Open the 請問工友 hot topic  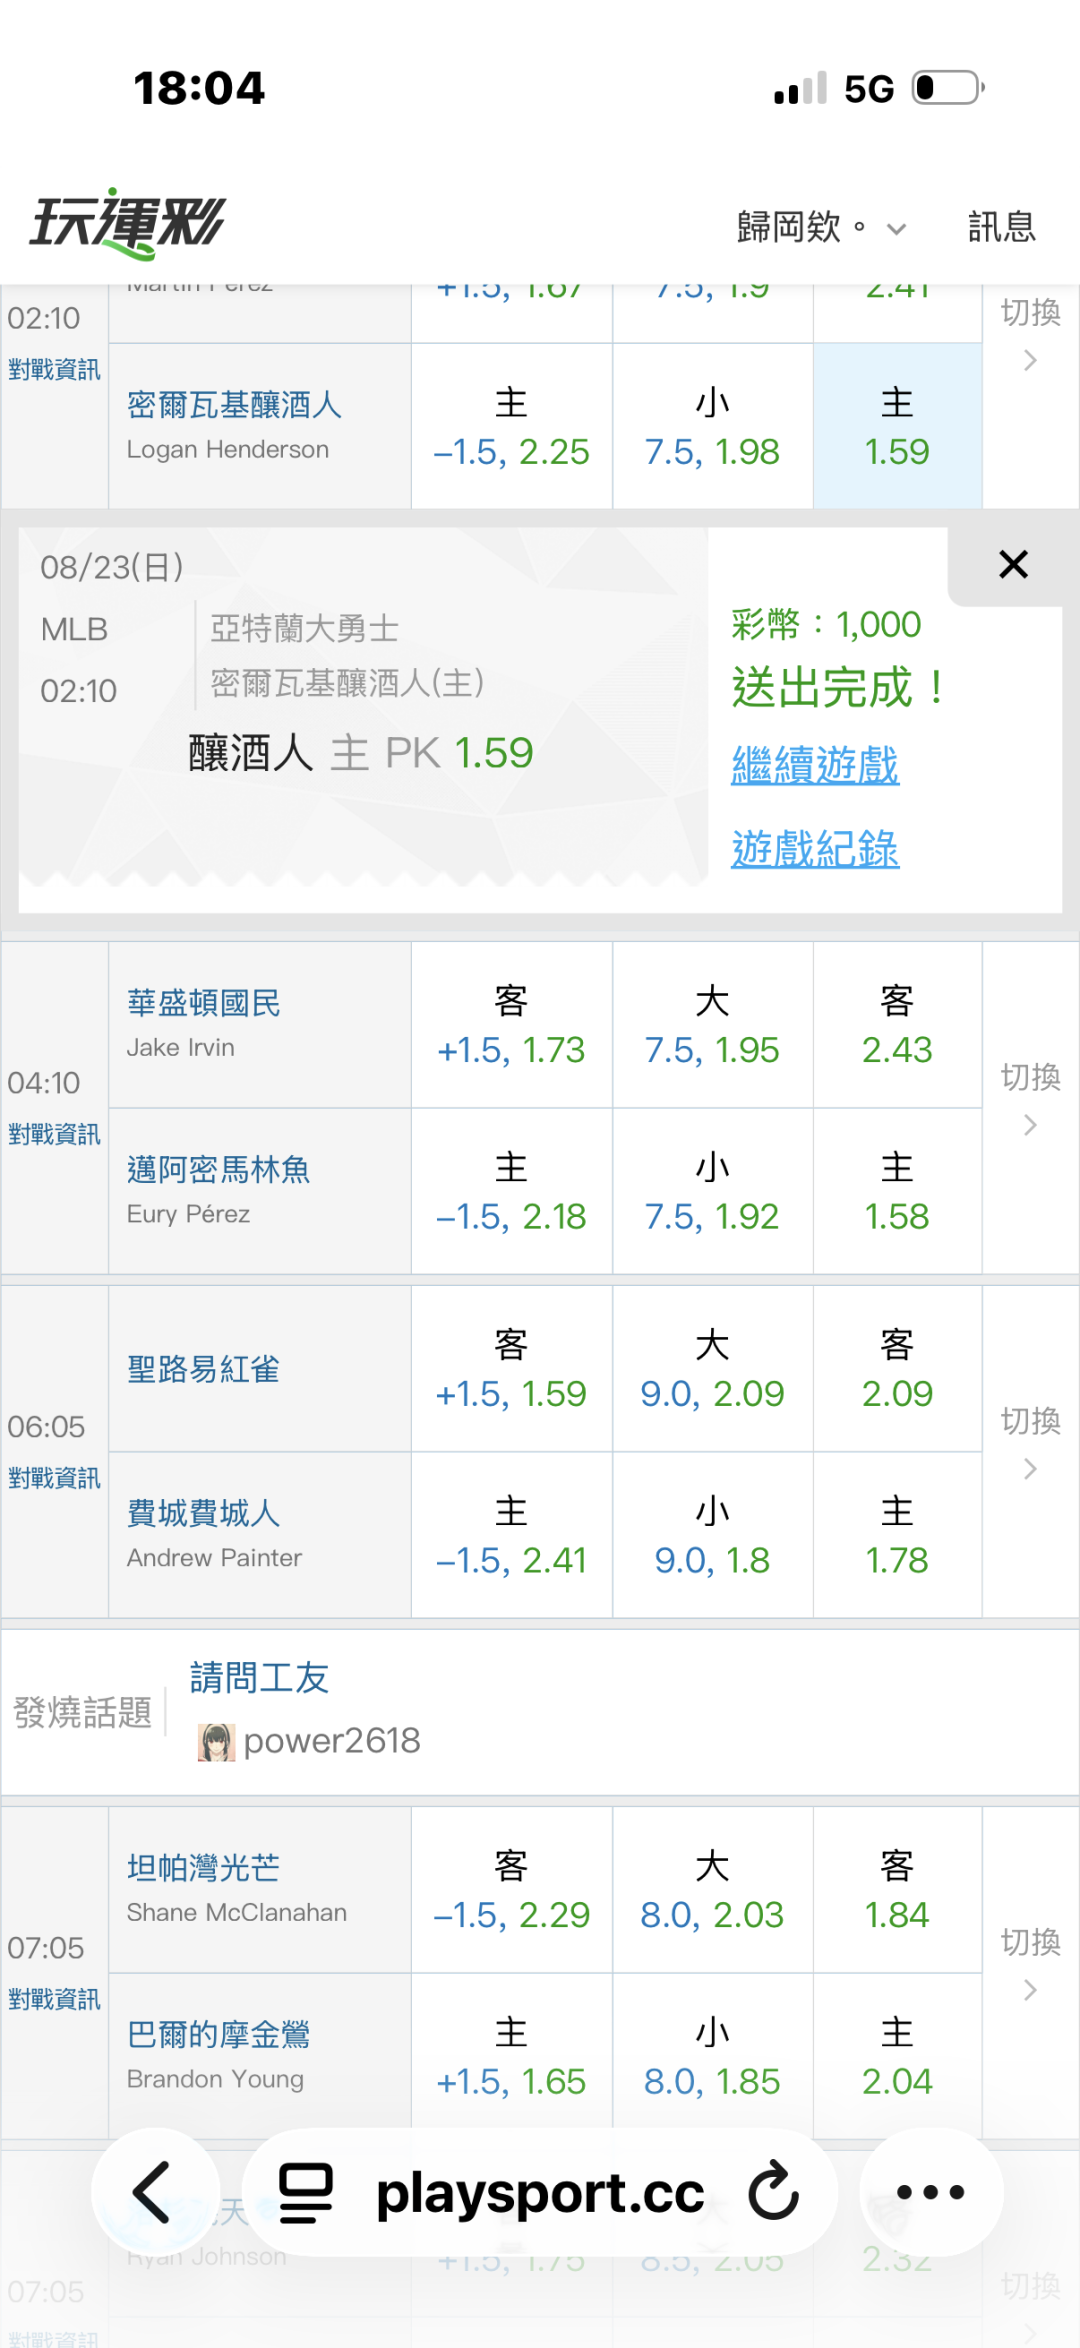(x=260, y=1678)
